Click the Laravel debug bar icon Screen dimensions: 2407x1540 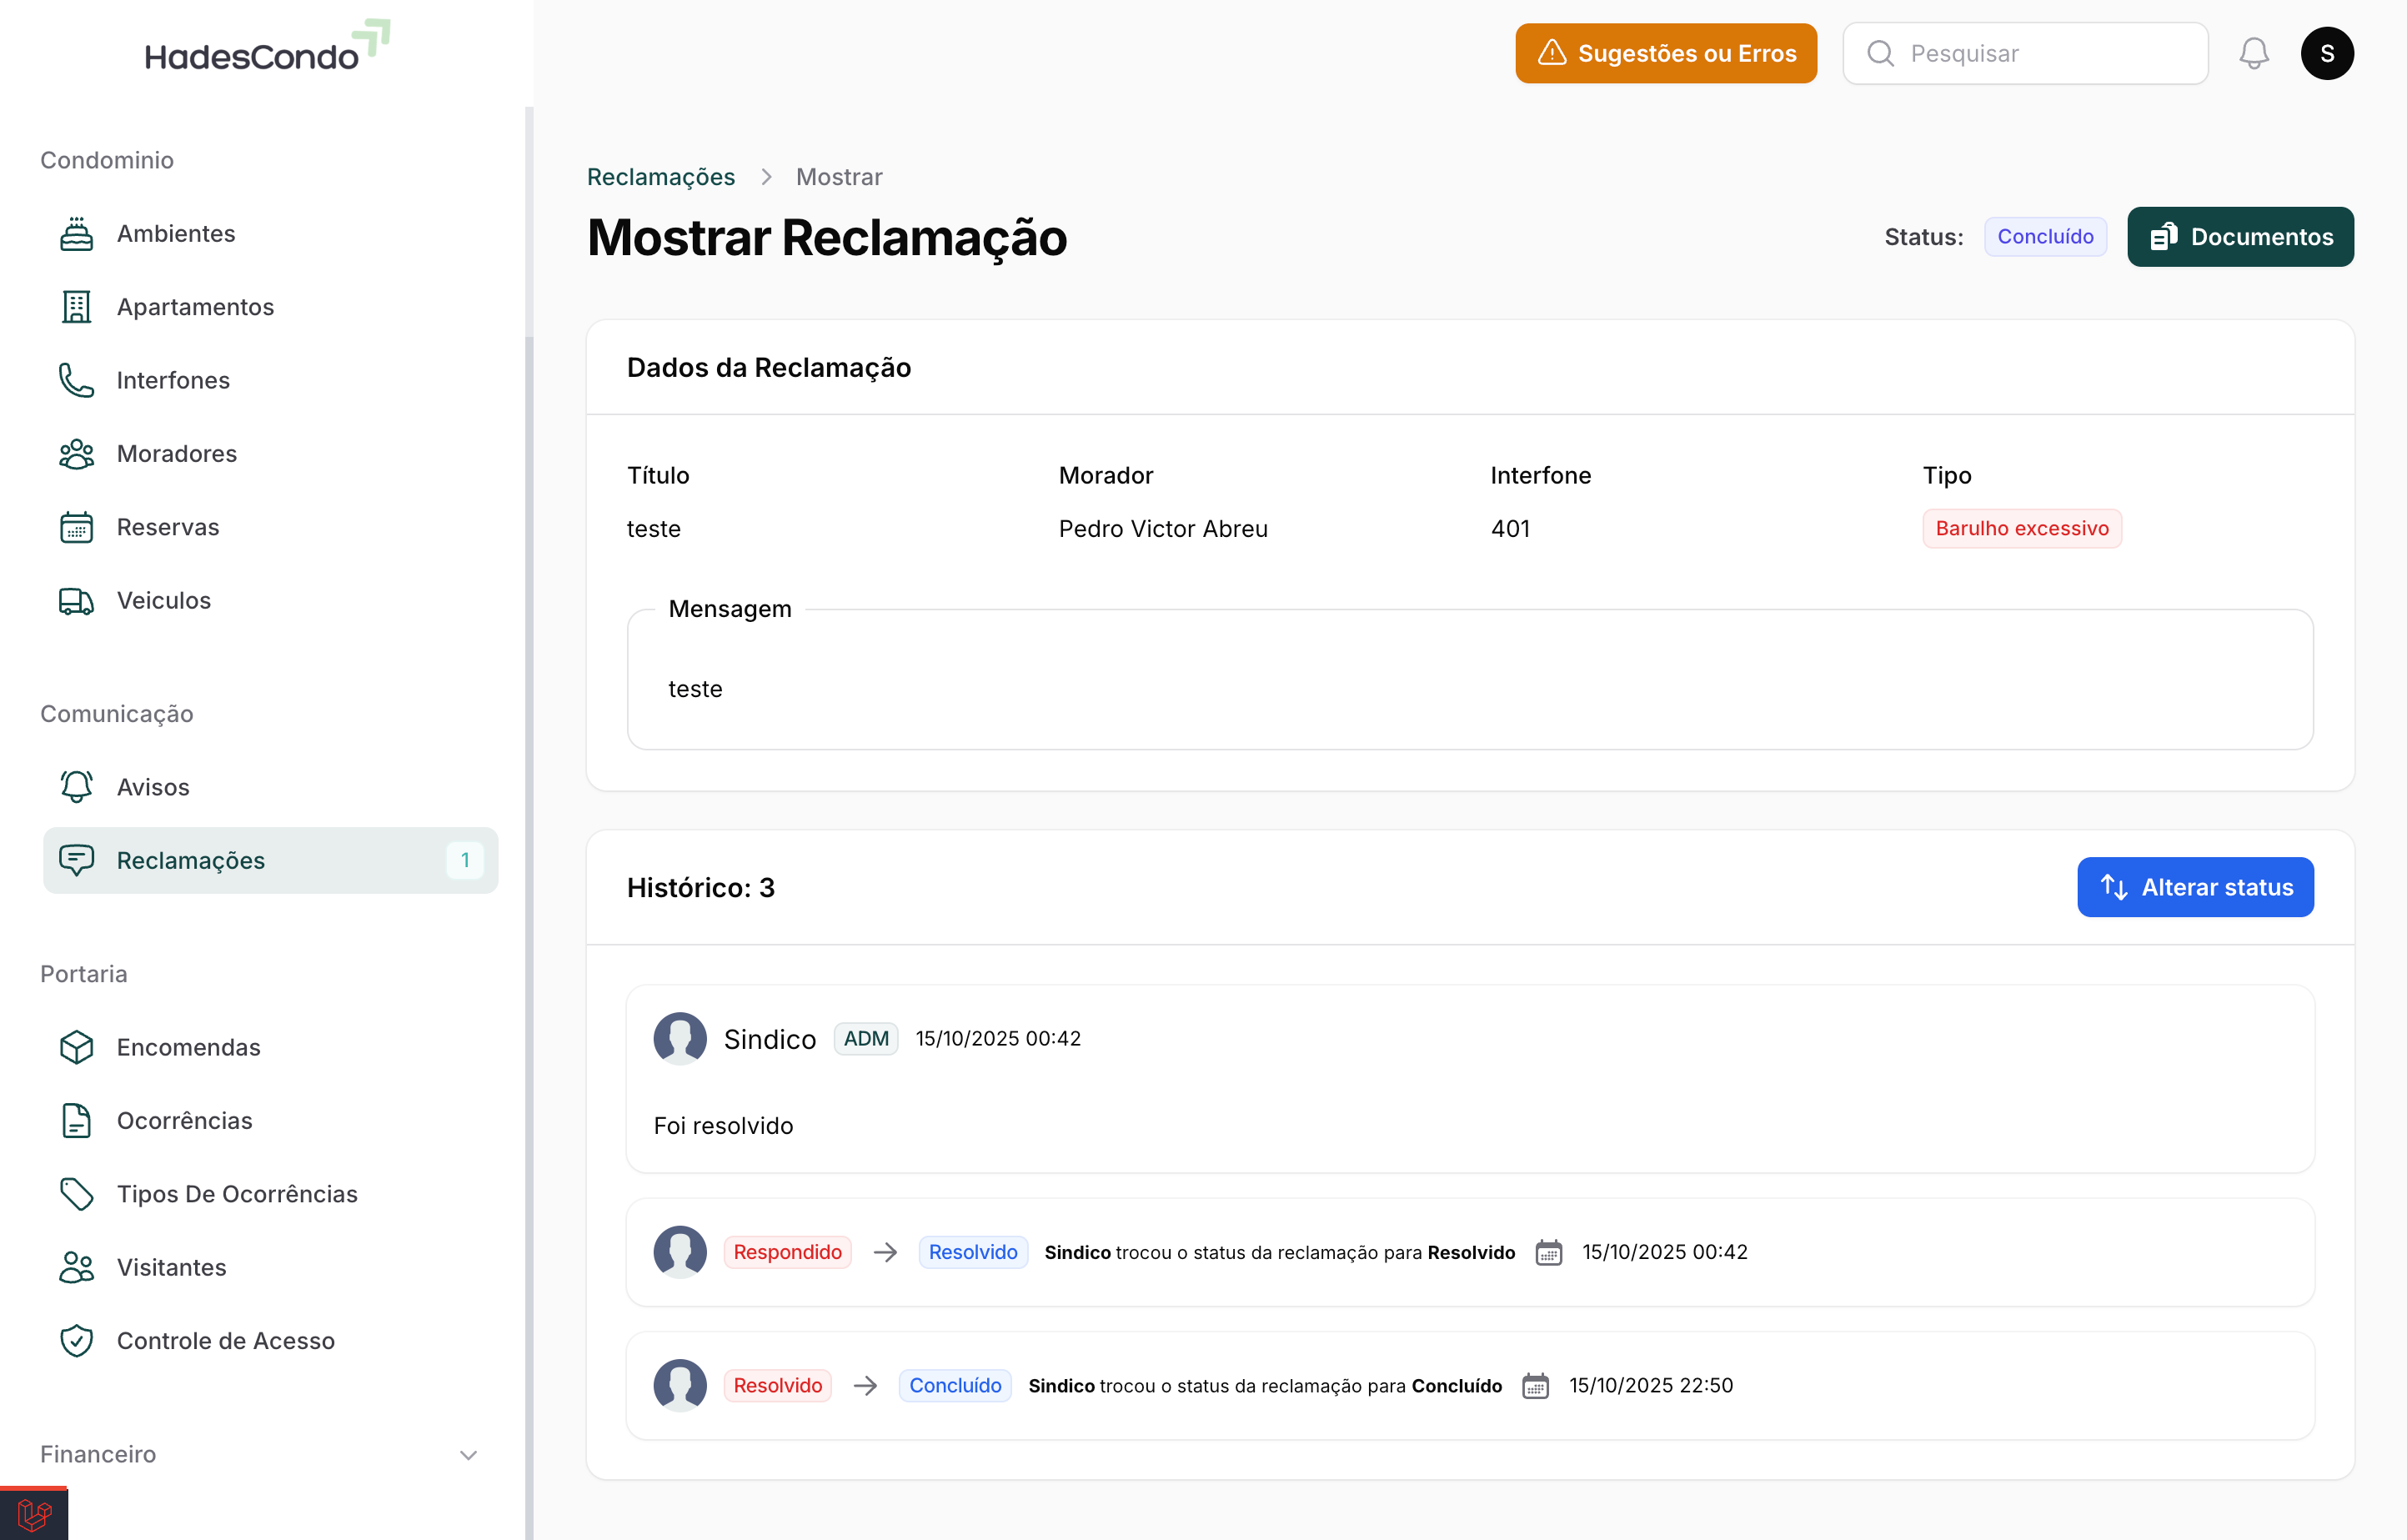(x=33, y=1514)
